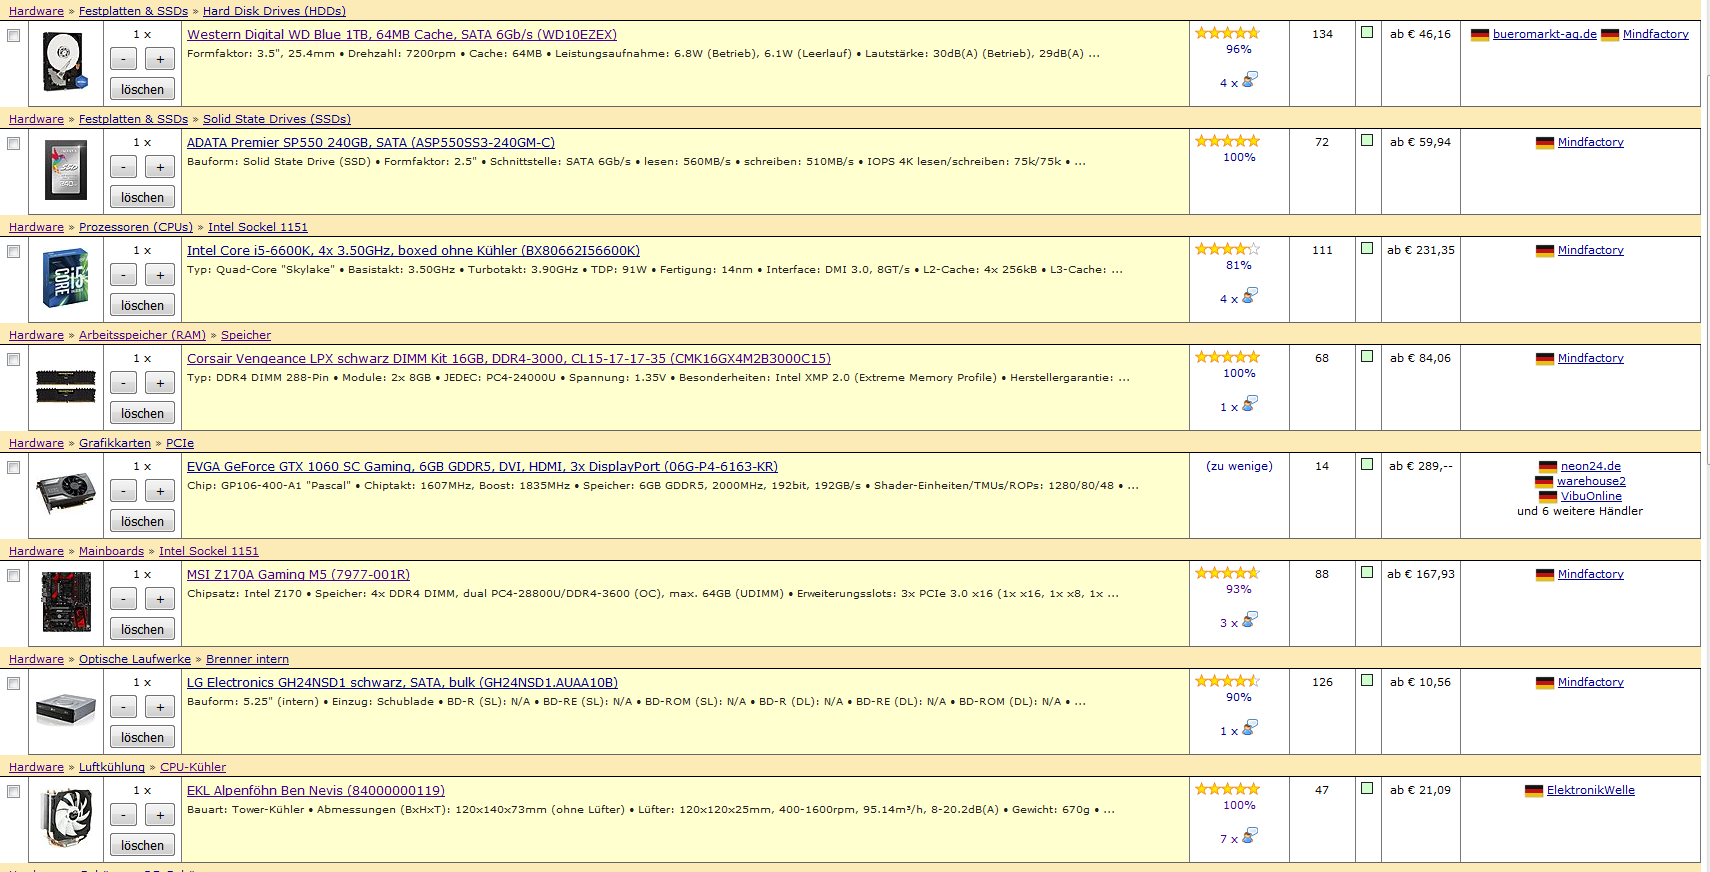
Task: Toggle green checkbox next to EVGA price 289
Action: [x=1367, y=464]
